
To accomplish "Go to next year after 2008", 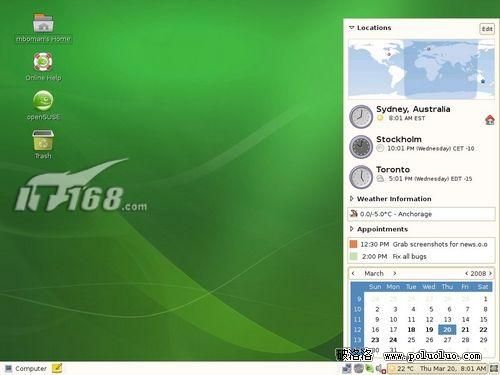I will point(490,273).
